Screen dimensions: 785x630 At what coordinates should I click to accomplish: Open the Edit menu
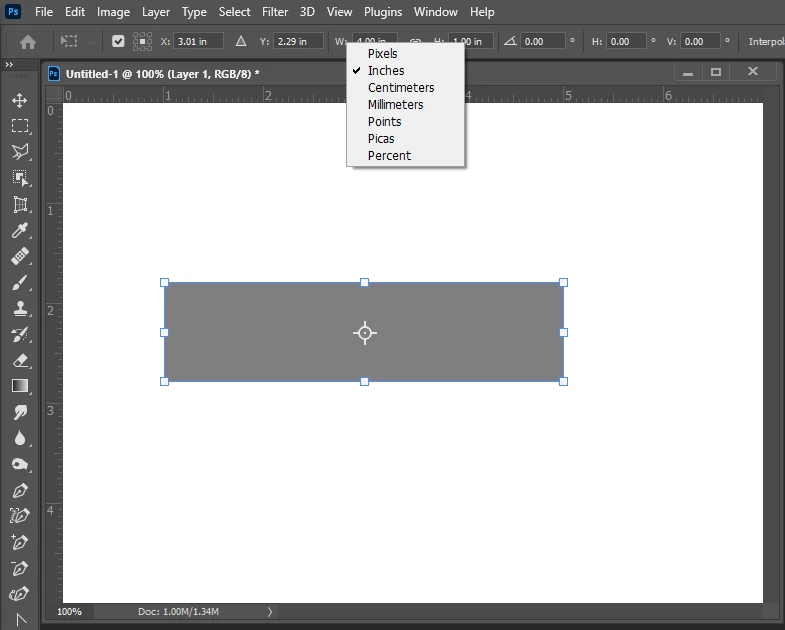[75, 12]
